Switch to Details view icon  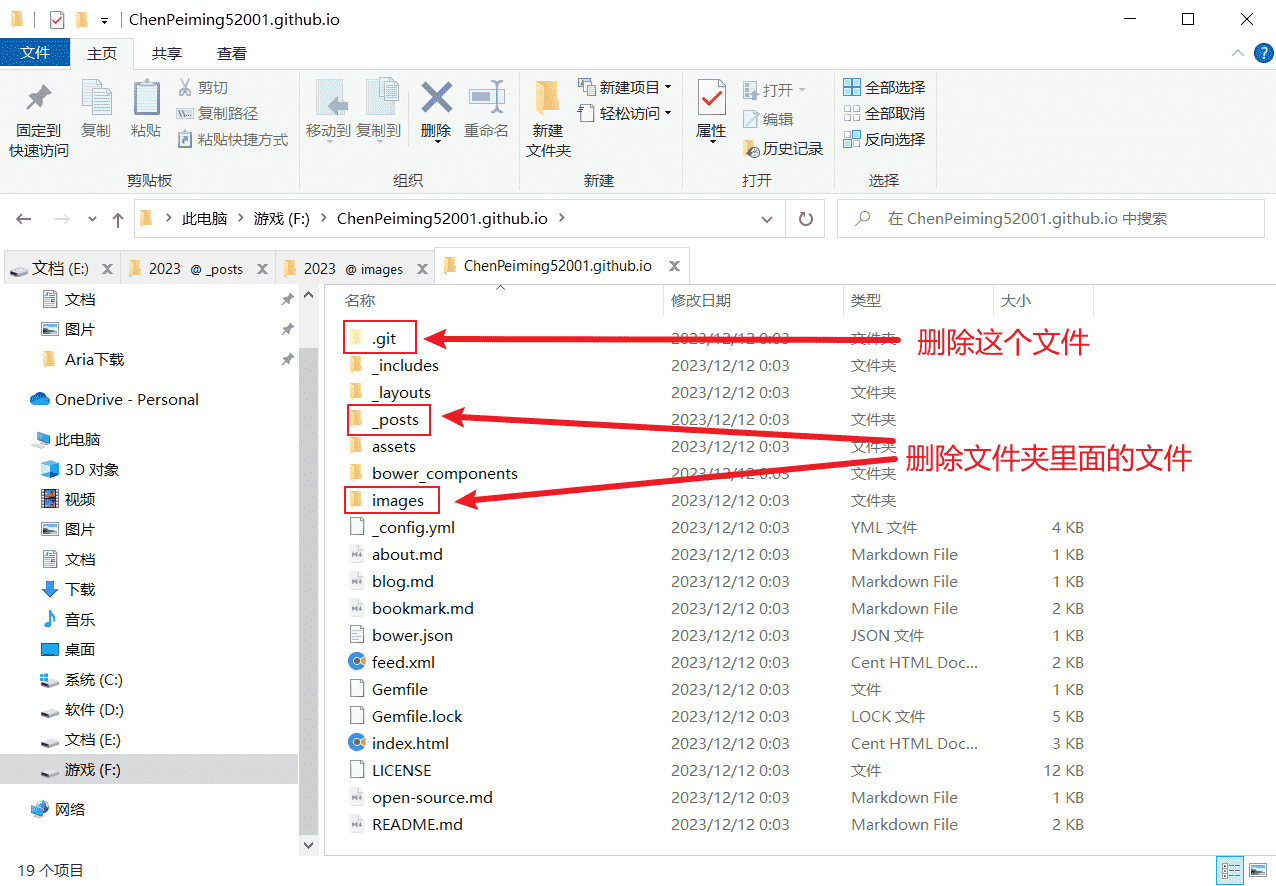pyautogui.click(x=1232, y=870)
